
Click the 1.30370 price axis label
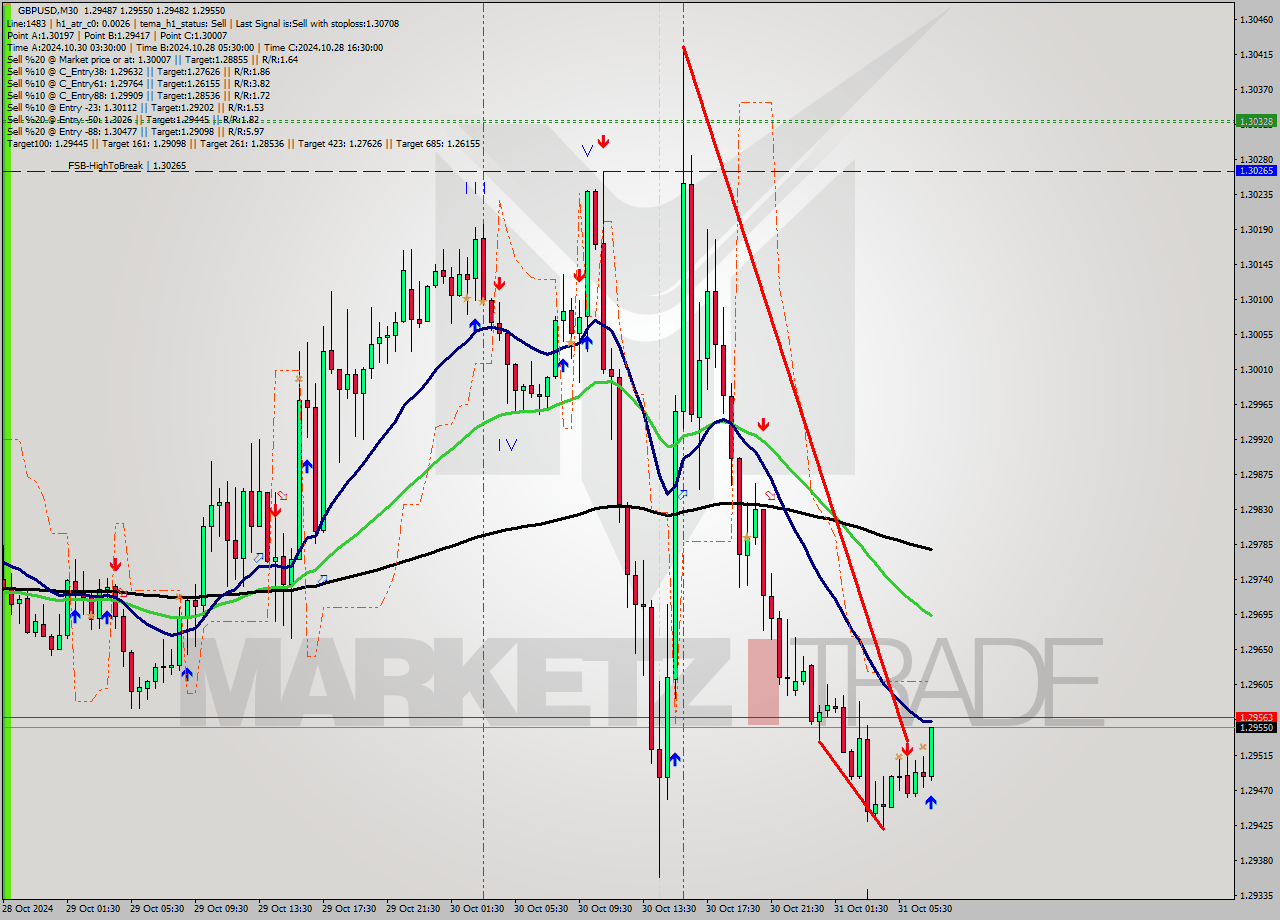tap(1256, 89)
